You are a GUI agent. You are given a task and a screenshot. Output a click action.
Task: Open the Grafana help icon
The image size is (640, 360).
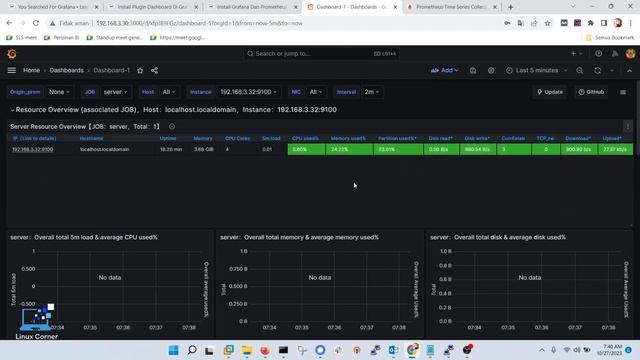598,53
